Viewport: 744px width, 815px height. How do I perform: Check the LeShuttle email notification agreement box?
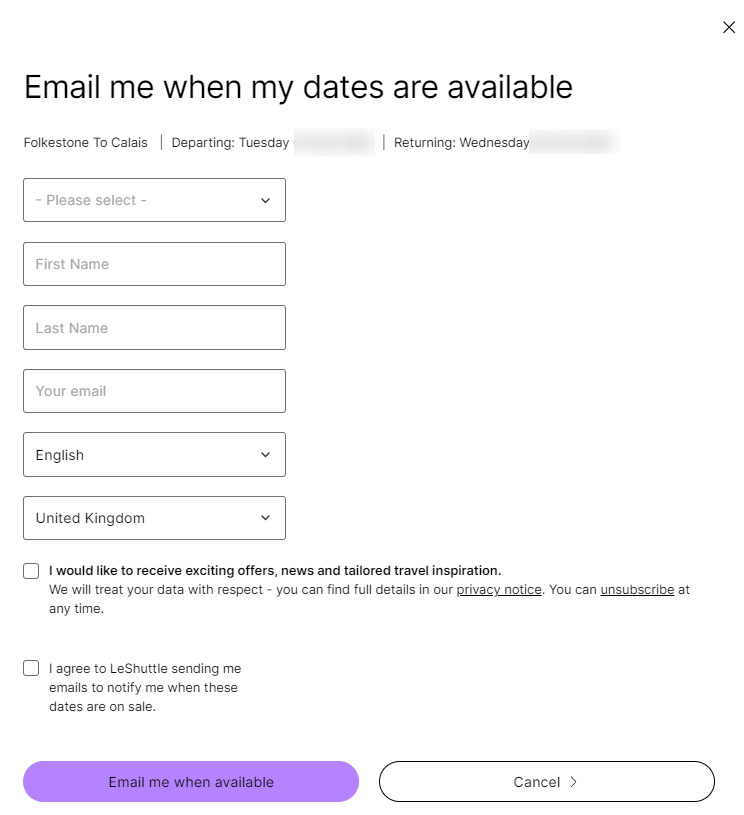[31, 668]
